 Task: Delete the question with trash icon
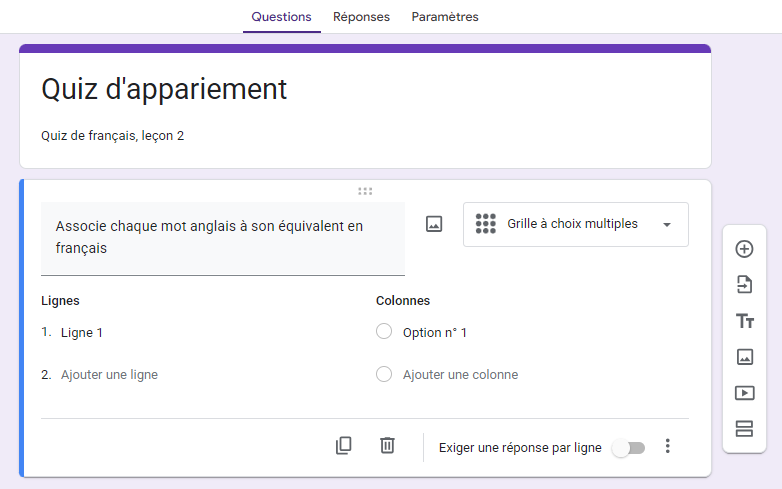387,446
